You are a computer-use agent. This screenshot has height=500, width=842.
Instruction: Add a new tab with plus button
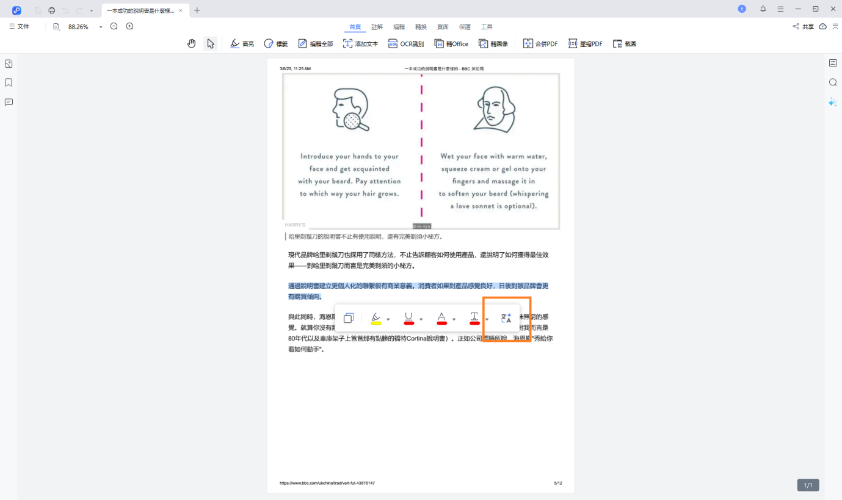197,10
